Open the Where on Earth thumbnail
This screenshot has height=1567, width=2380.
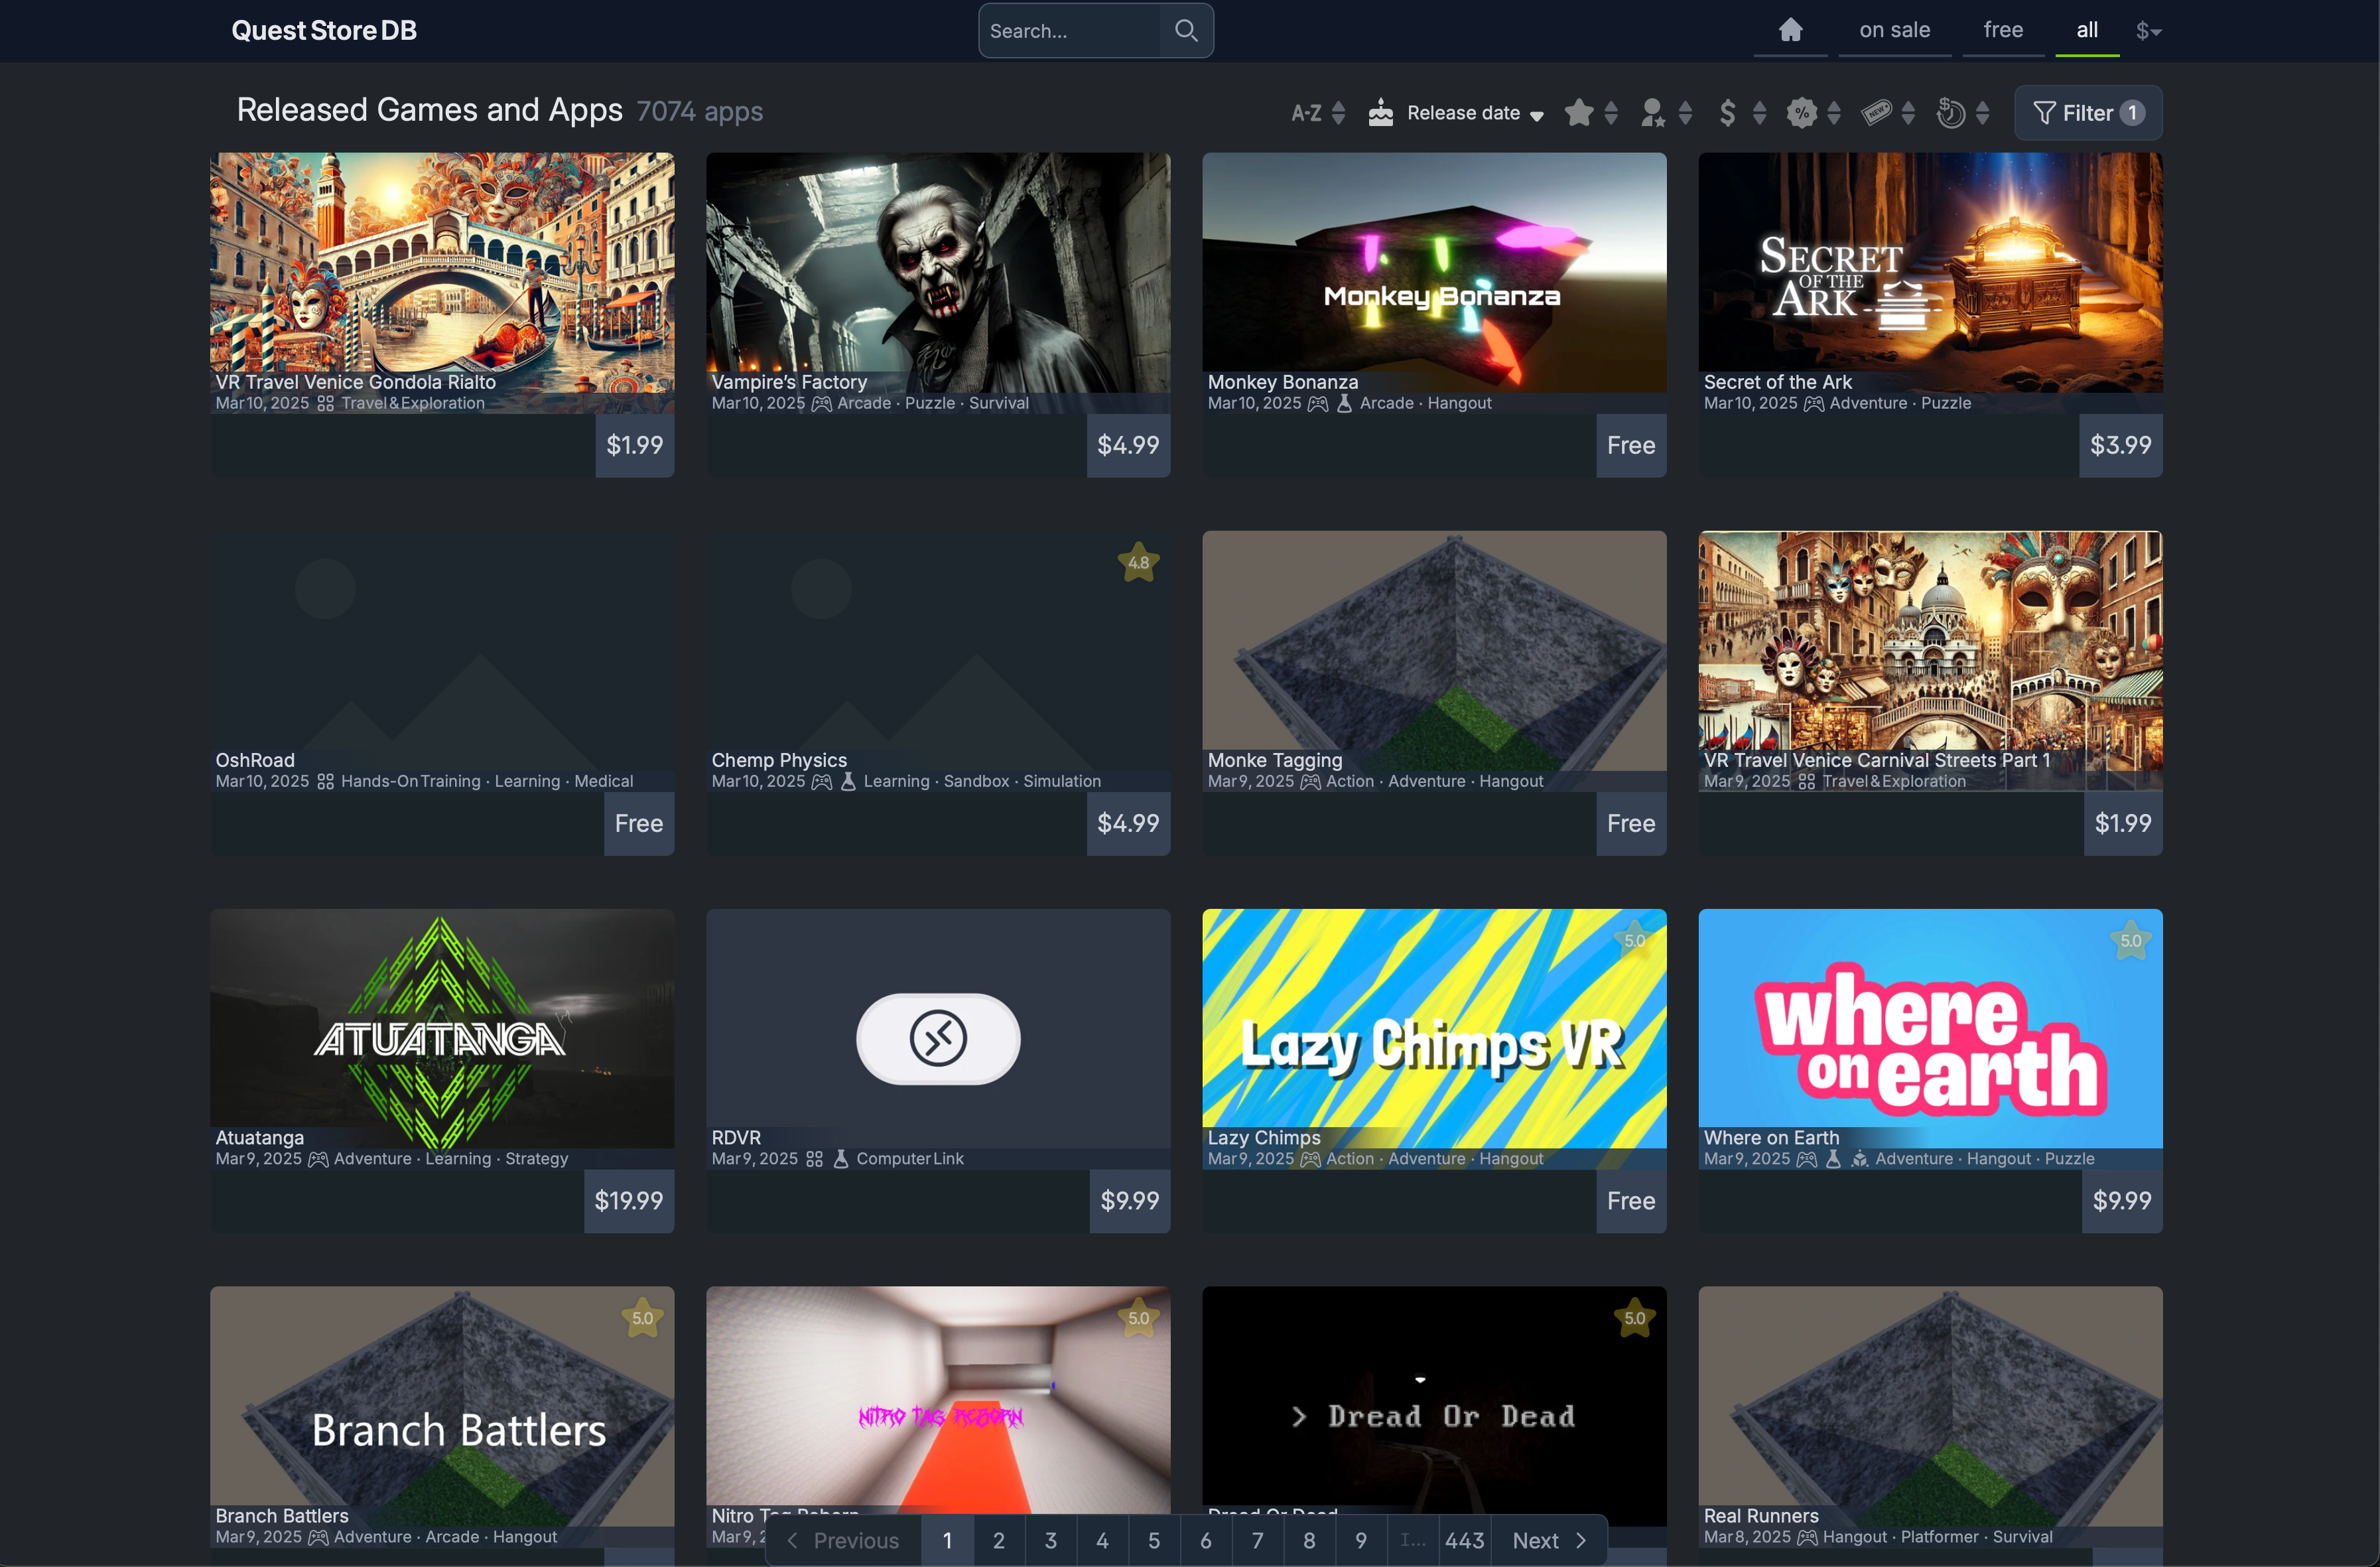pyautogui.click(x=1929, y=1030)
